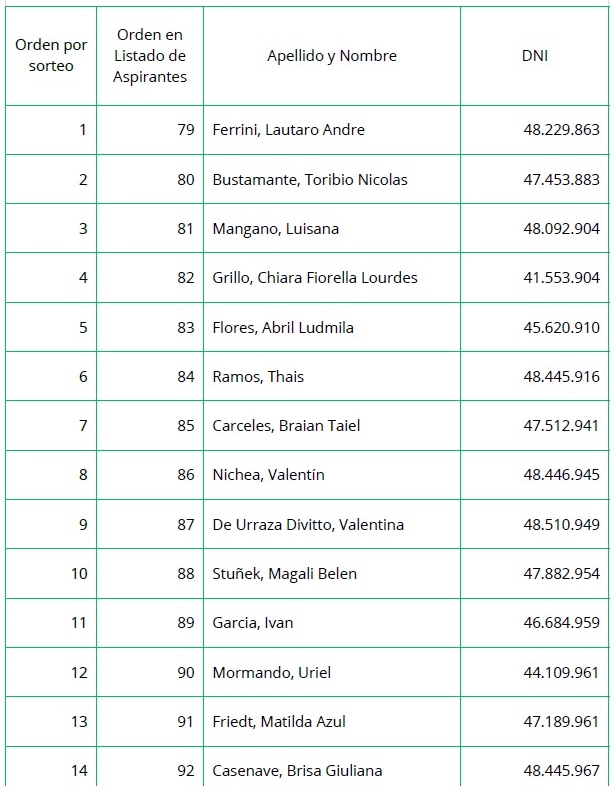This screenshot has width=615, height=796.
Task: Select the Garcia, Ivan name cell
Action: [x=252, y=623]
